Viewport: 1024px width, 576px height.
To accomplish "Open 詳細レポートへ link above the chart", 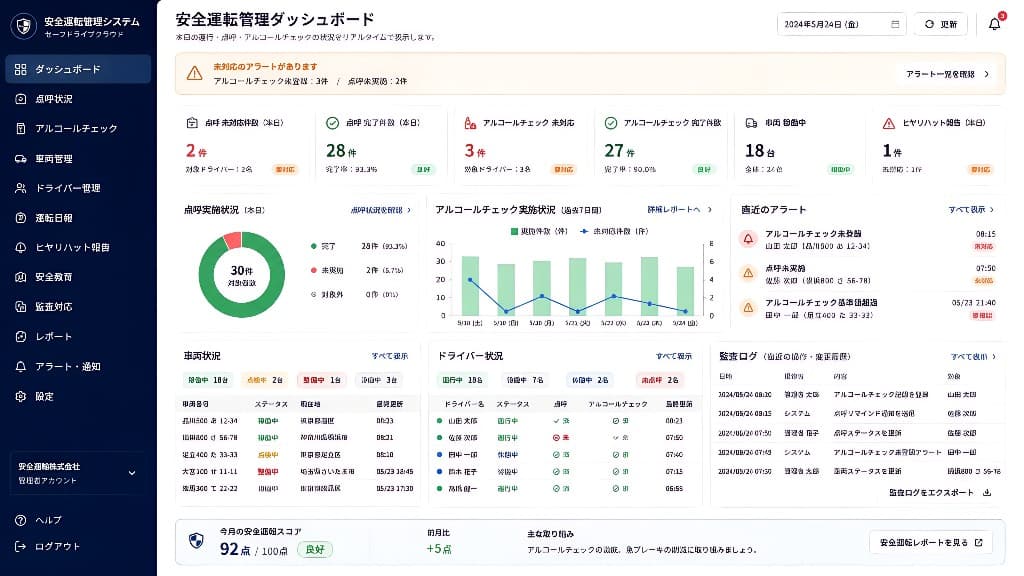I will coord(679,210).
